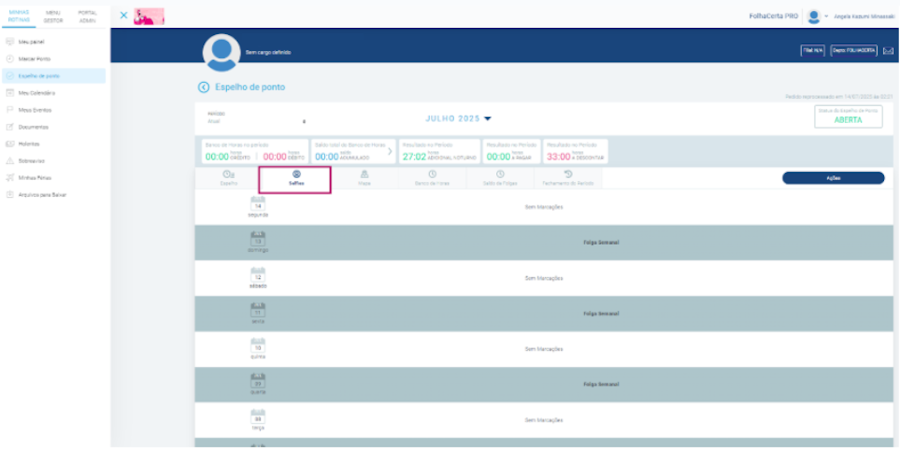Click the 27:02 ADICIONAL NOTURNO value
Viewport: 900px width, 452px height.
[439, 156]
